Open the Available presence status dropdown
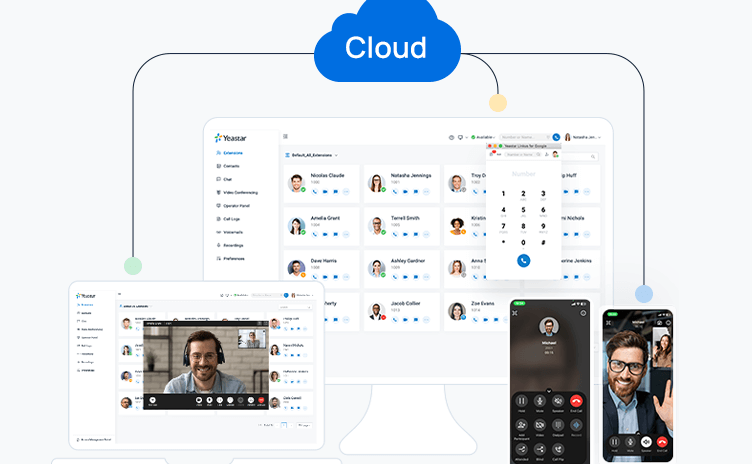 tap(483, 137)
